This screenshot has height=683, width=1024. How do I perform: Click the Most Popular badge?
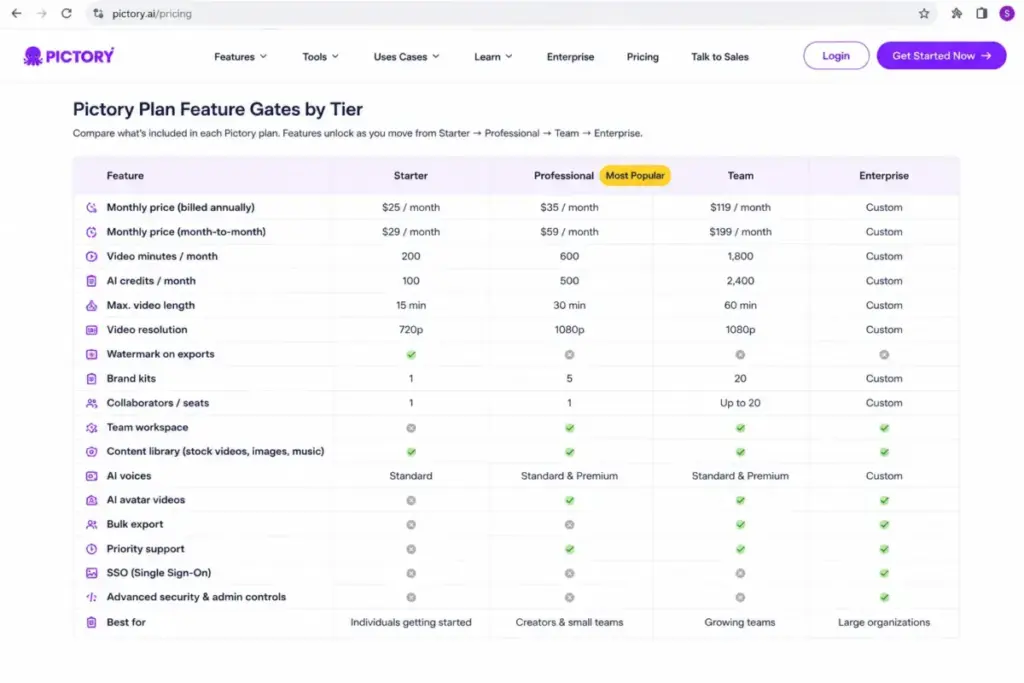[635, 176]
